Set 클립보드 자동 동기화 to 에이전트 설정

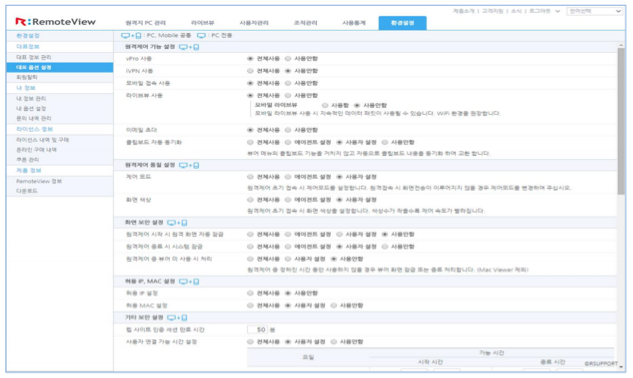tap(288, 143)
